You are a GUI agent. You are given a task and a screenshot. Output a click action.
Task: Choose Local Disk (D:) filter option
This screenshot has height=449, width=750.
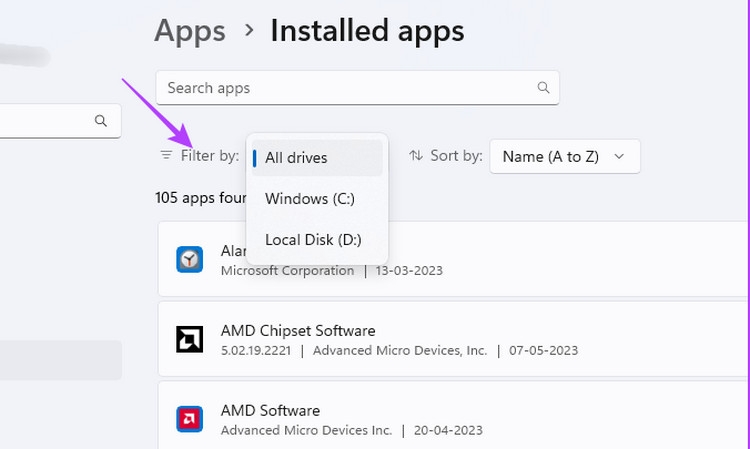click(x=317, y=240)
